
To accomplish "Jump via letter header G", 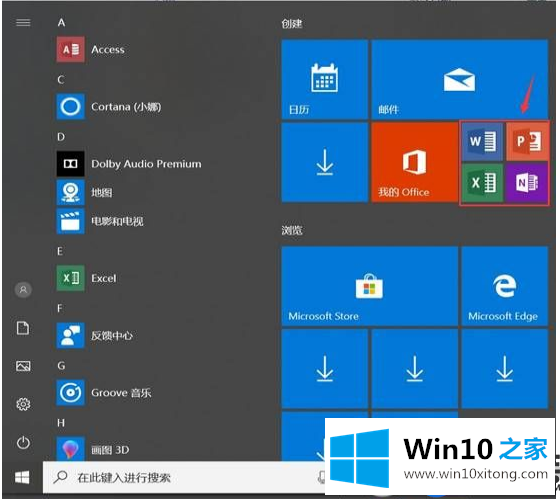I will pyautogui.click(x=61, y=365).
